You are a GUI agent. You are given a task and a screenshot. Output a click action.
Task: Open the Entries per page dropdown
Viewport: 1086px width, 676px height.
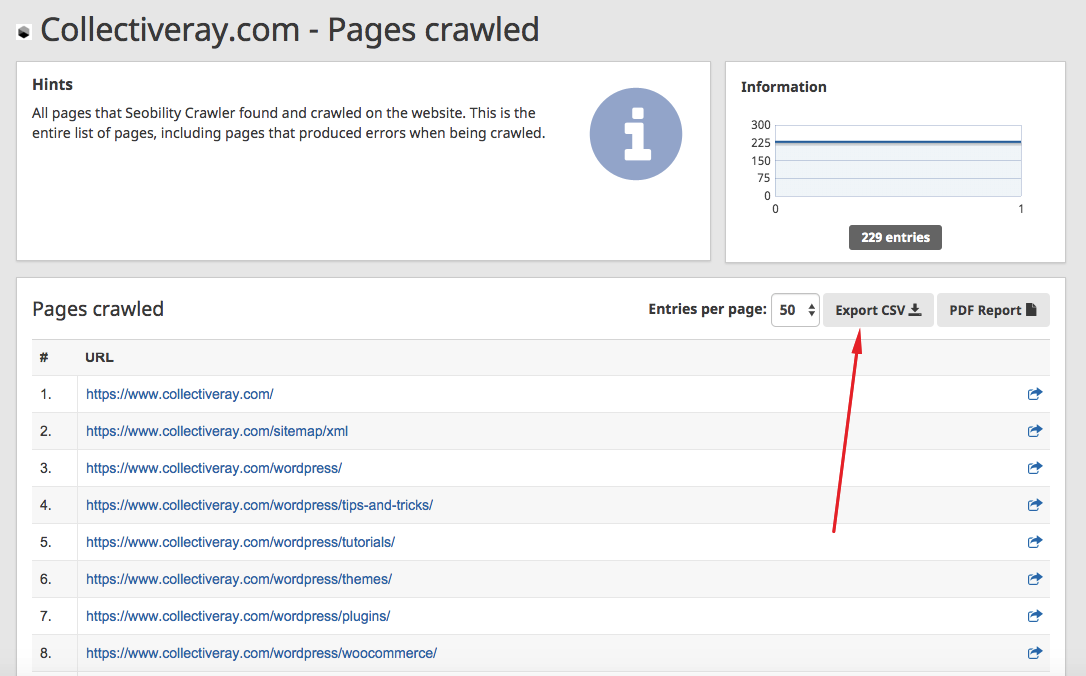[795, 310]
